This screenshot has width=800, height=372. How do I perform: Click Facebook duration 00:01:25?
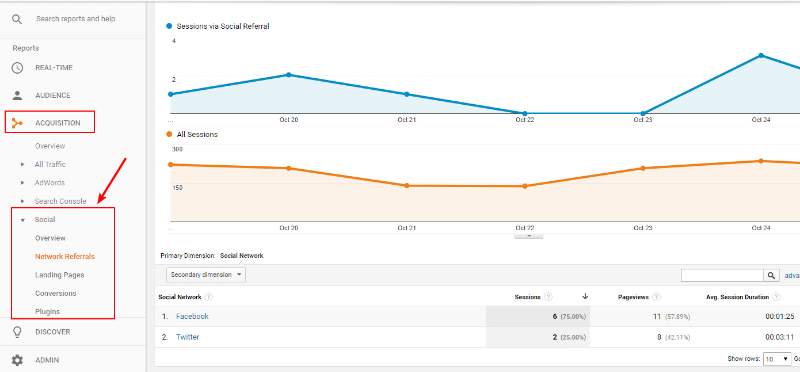[x=780, y=316]
